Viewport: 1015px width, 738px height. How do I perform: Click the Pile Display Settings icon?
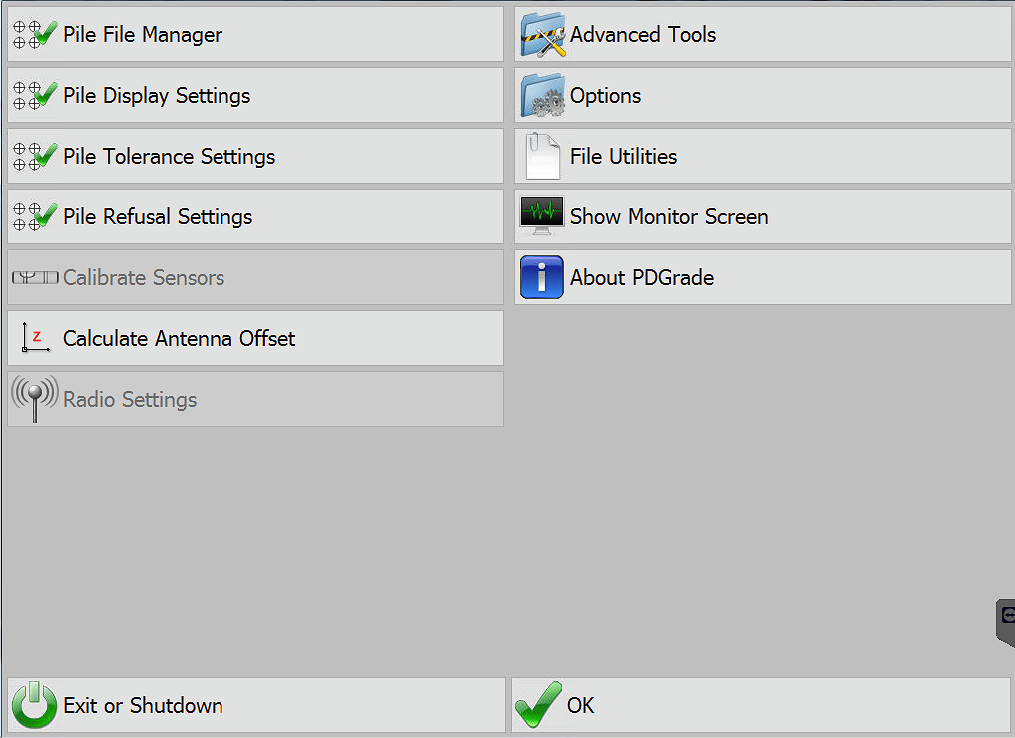[x=35, y=96]
